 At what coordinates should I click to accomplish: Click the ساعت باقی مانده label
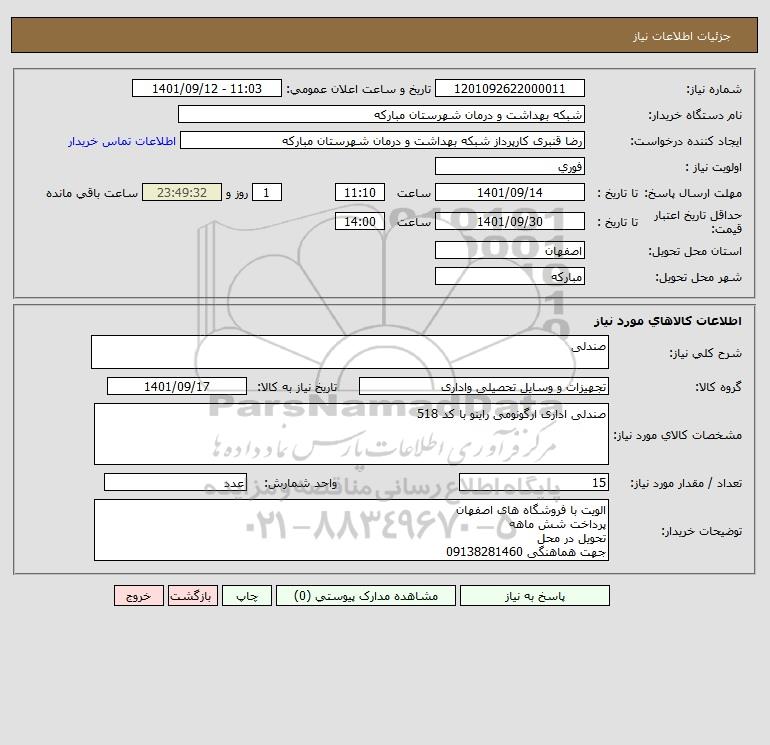point(92,193)
